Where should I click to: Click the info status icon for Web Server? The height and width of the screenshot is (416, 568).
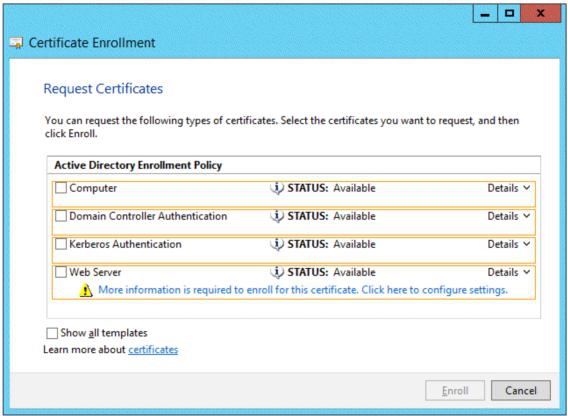point(277,272)
